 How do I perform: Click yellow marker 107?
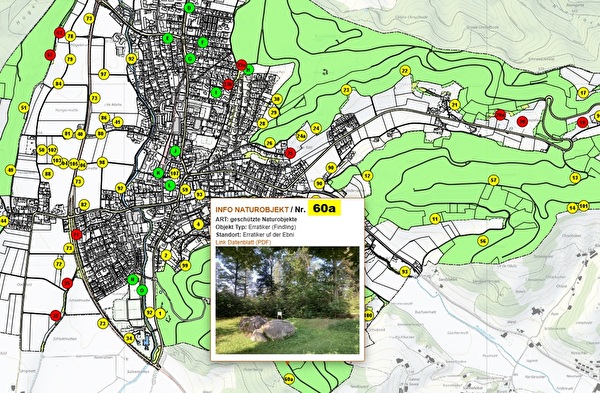point(174,173)
